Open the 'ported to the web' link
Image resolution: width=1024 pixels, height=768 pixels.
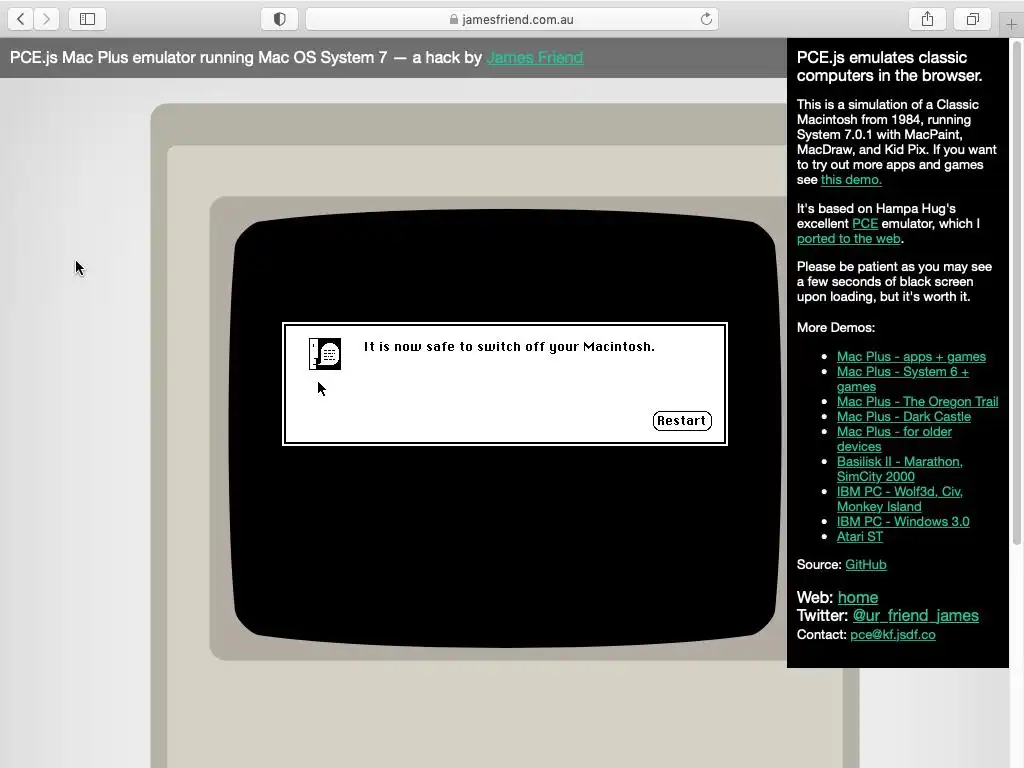pyautogui.click(x=848, y=238)
